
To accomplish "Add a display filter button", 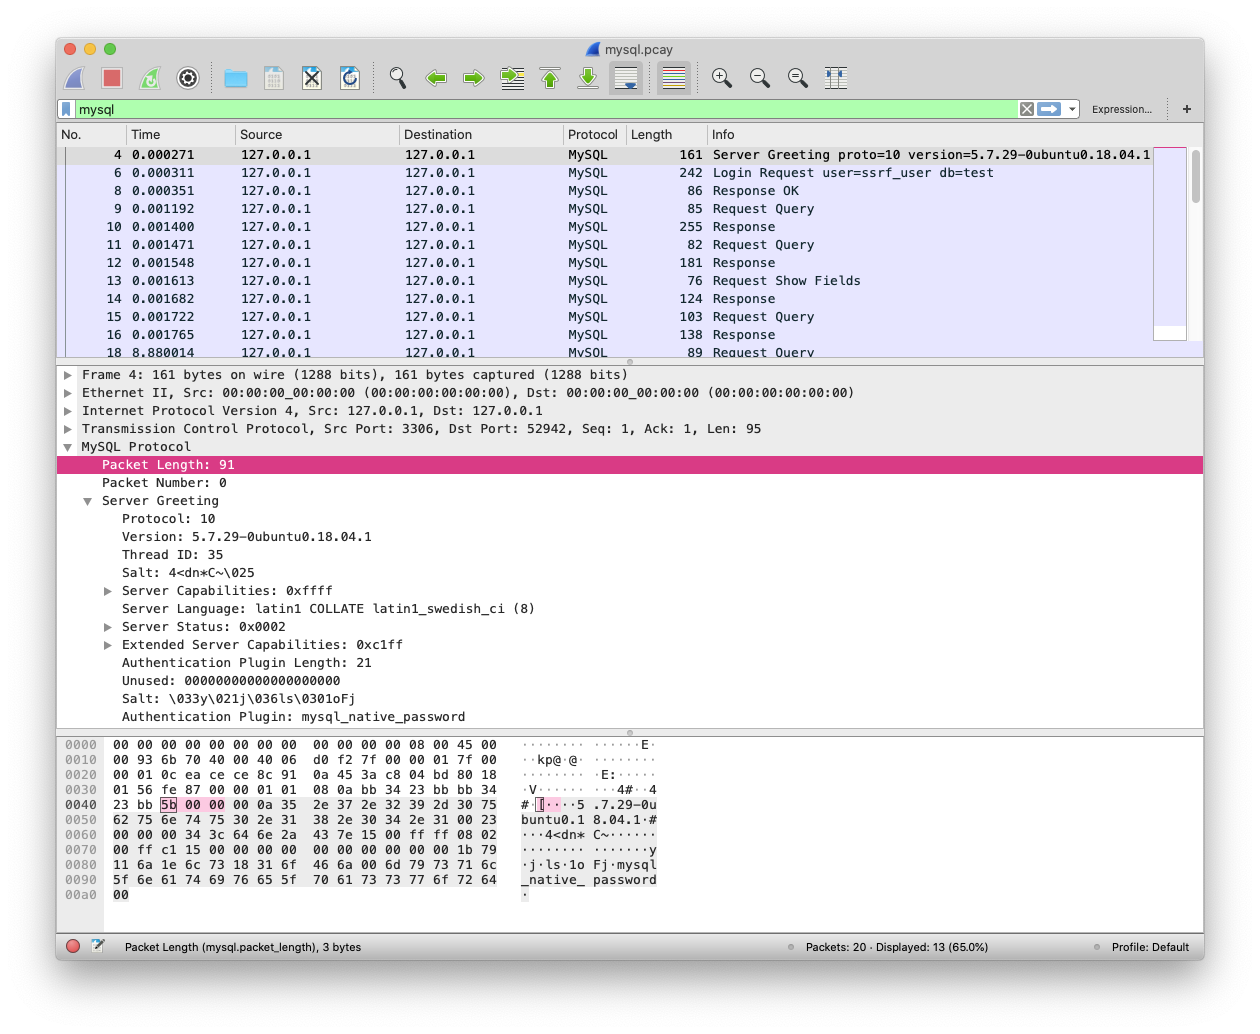I will coord(1187,109).
